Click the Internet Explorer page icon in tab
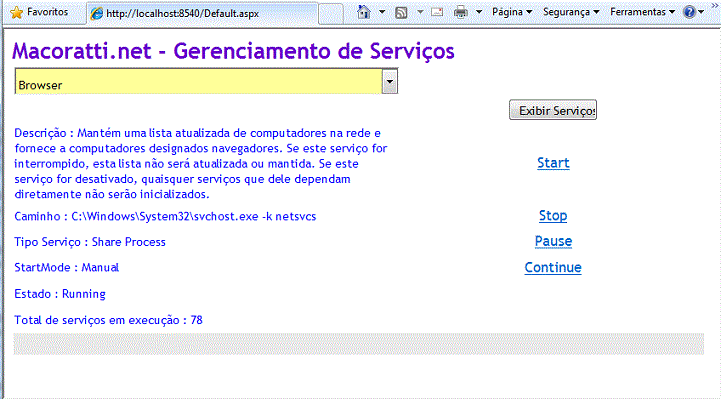The height and width of the screenshot is (399, 721). (96, 14)
